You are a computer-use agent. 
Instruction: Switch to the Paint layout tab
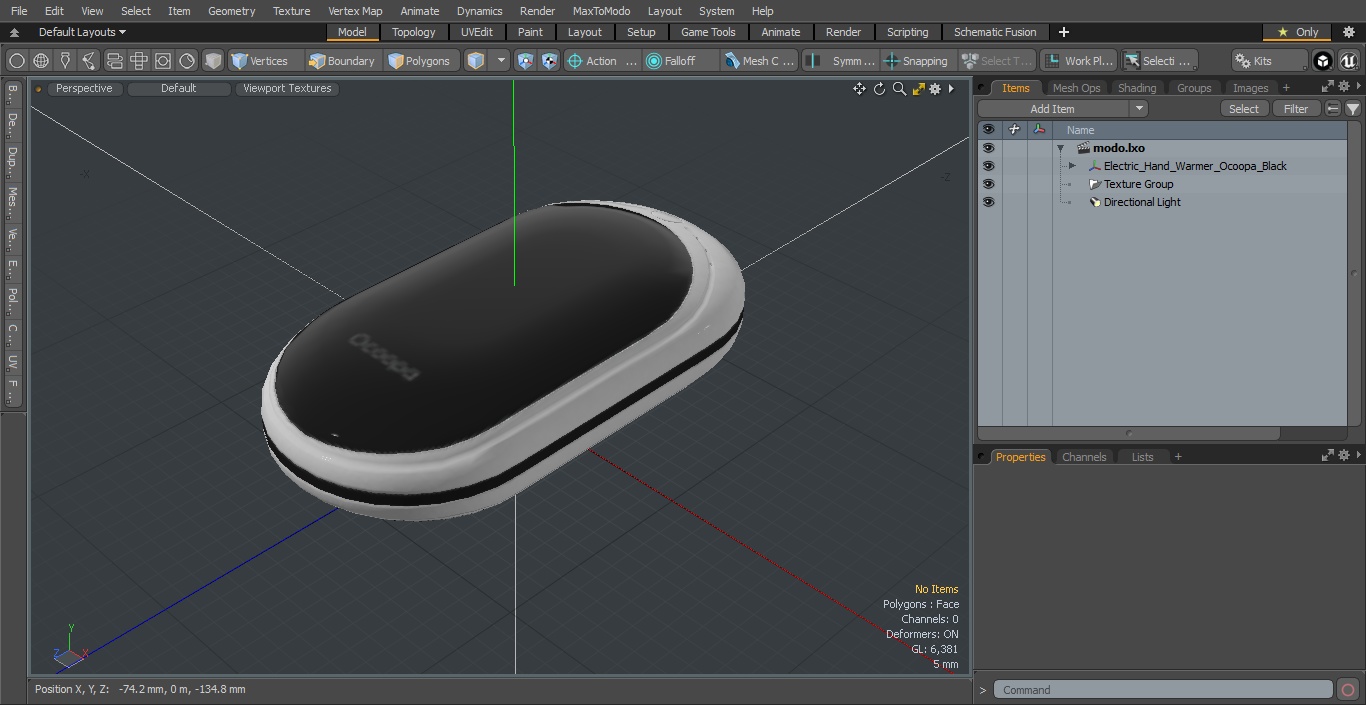coord(531,32)
